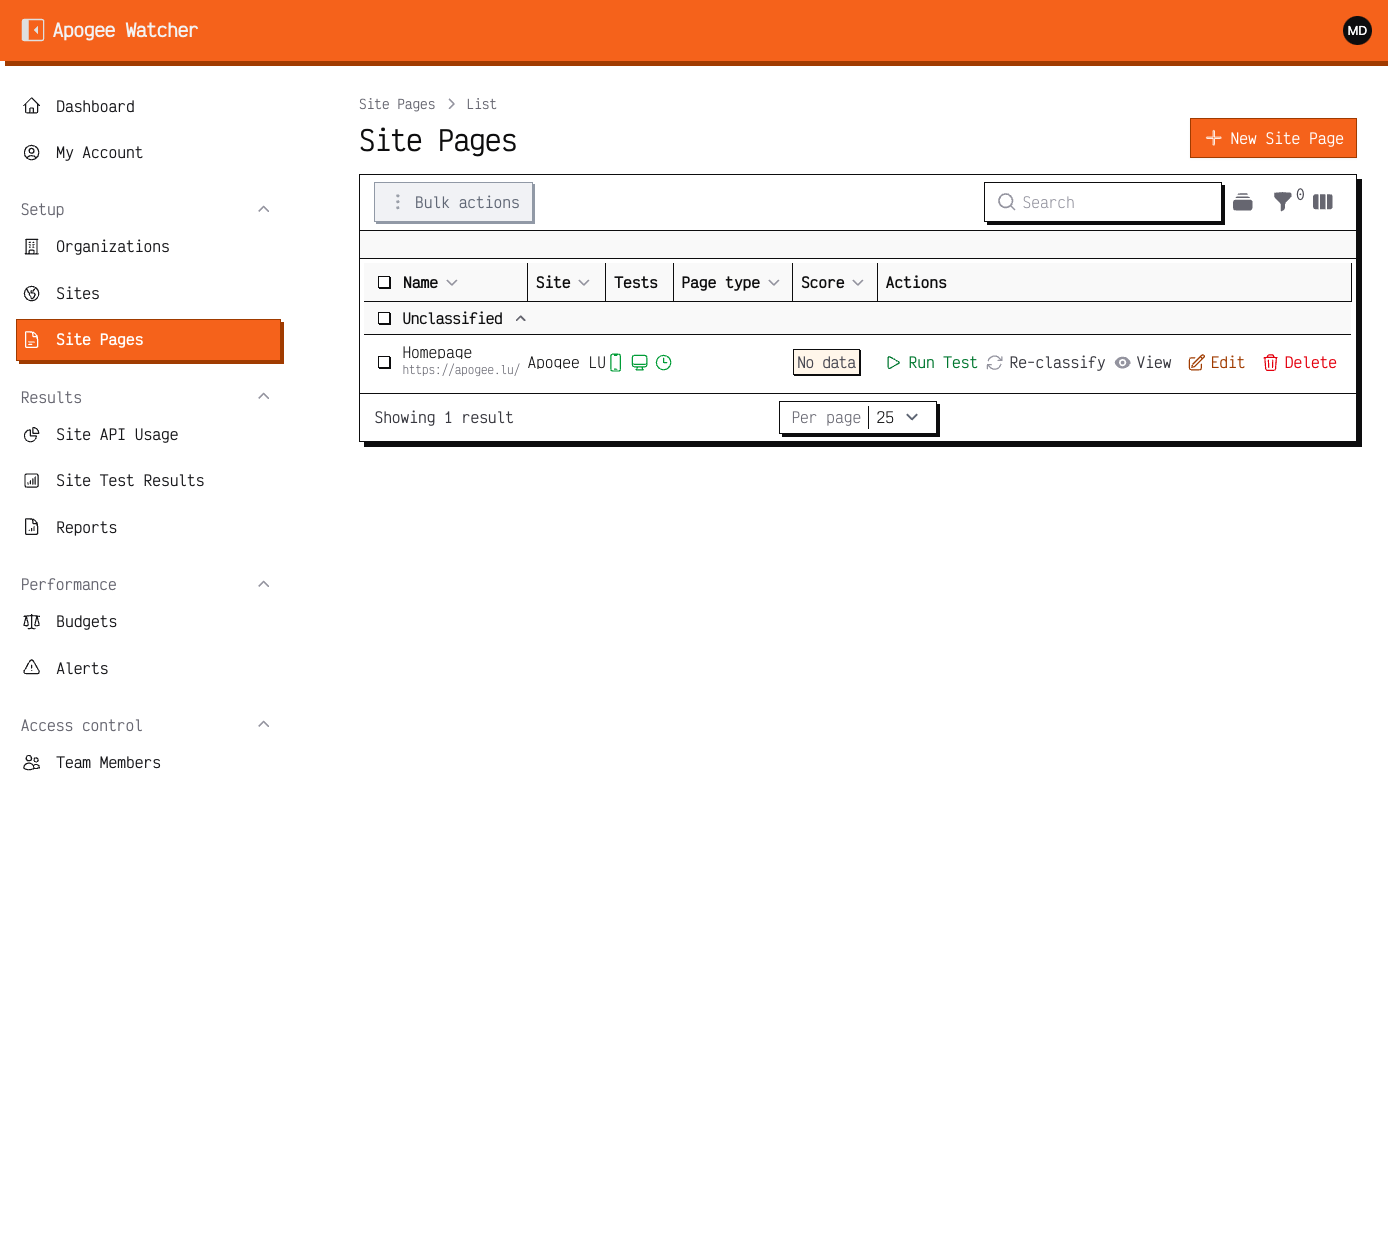1388x1250 pixels.
Task: Sort table by Page type column
Action: (x=730, y=283)
